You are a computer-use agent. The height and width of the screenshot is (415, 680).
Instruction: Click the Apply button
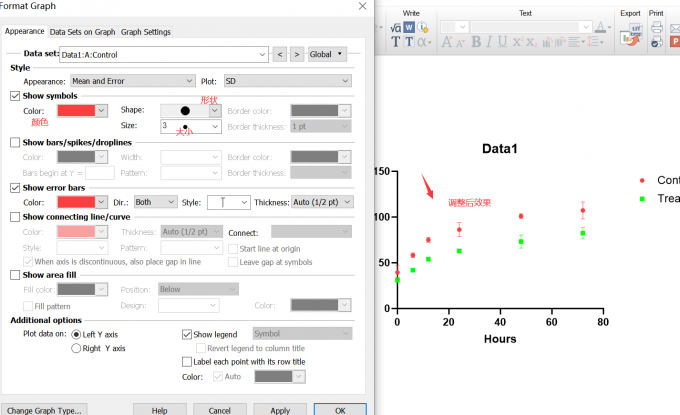280,410
